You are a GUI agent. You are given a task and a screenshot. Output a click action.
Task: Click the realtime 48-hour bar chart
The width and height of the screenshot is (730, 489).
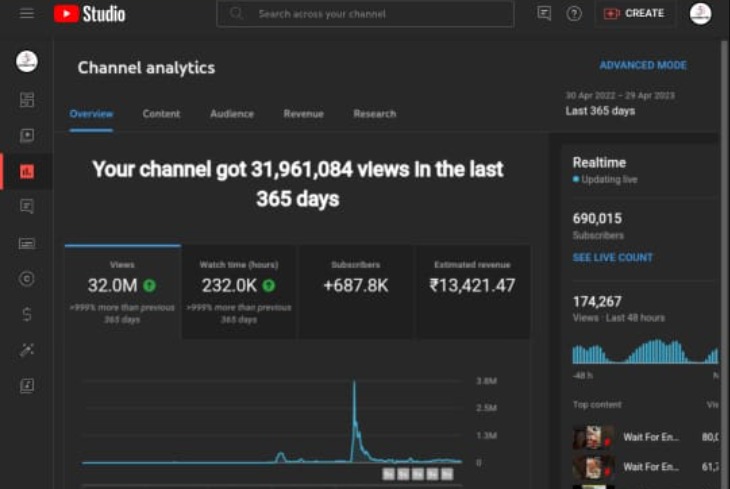tap(645, 352)
